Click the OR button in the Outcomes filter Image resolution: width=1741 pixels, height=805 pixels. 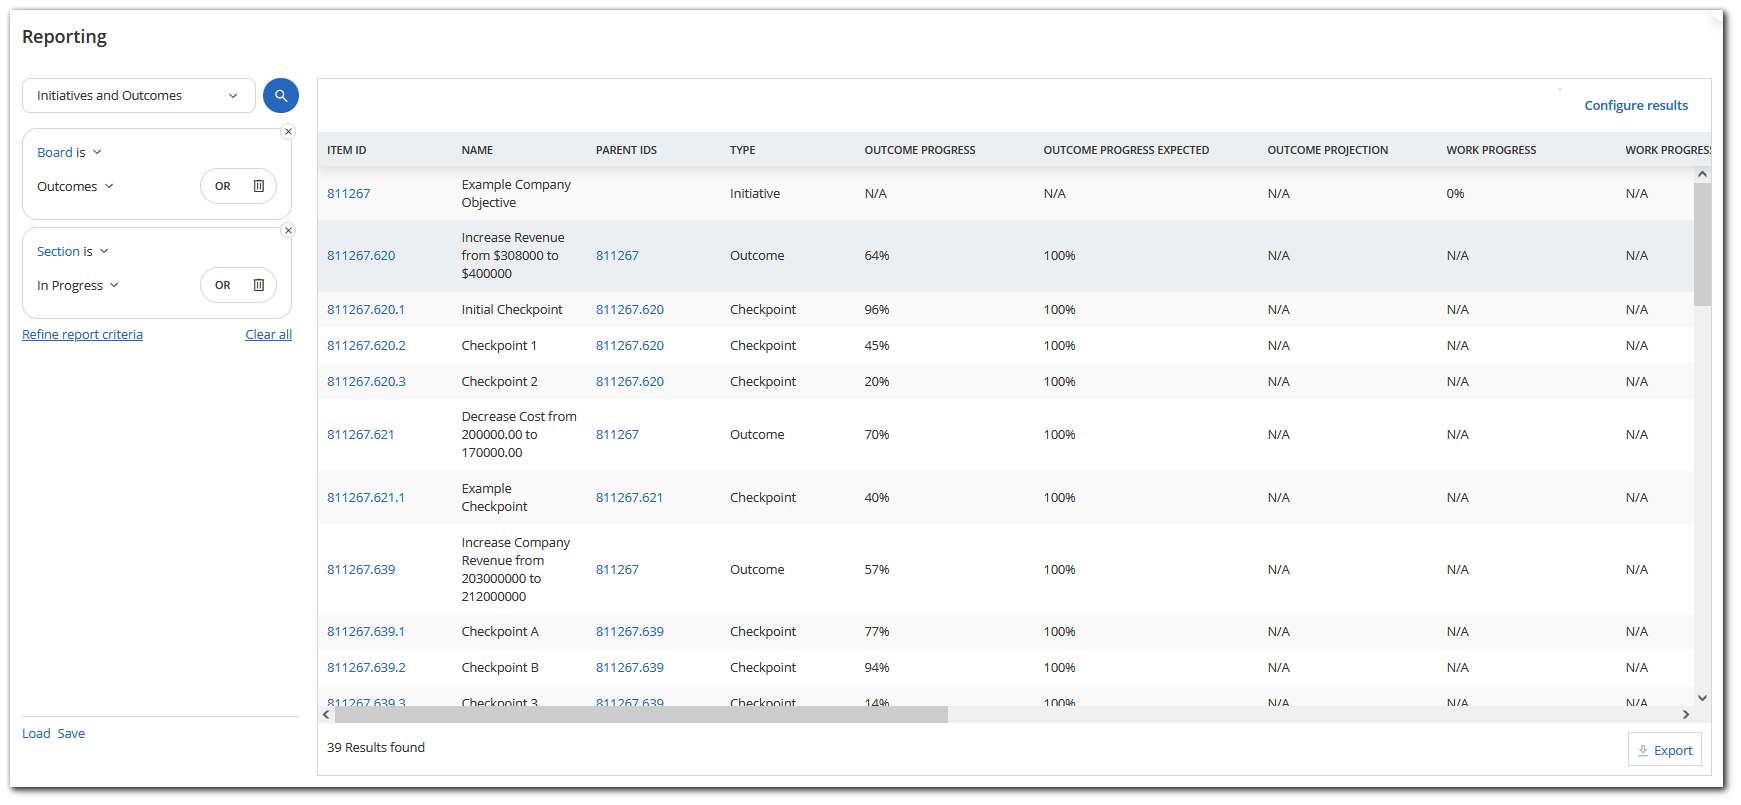click(x=223, y=186)
